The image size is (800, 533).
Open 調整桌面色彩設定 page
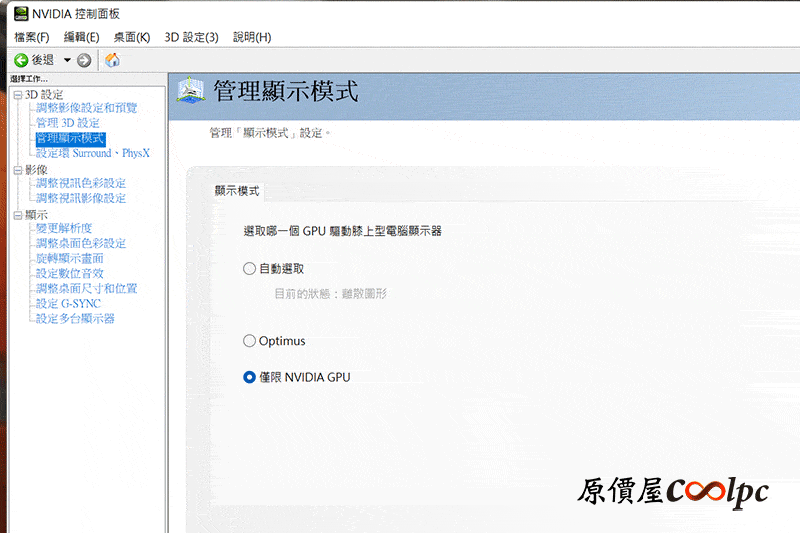81,243
